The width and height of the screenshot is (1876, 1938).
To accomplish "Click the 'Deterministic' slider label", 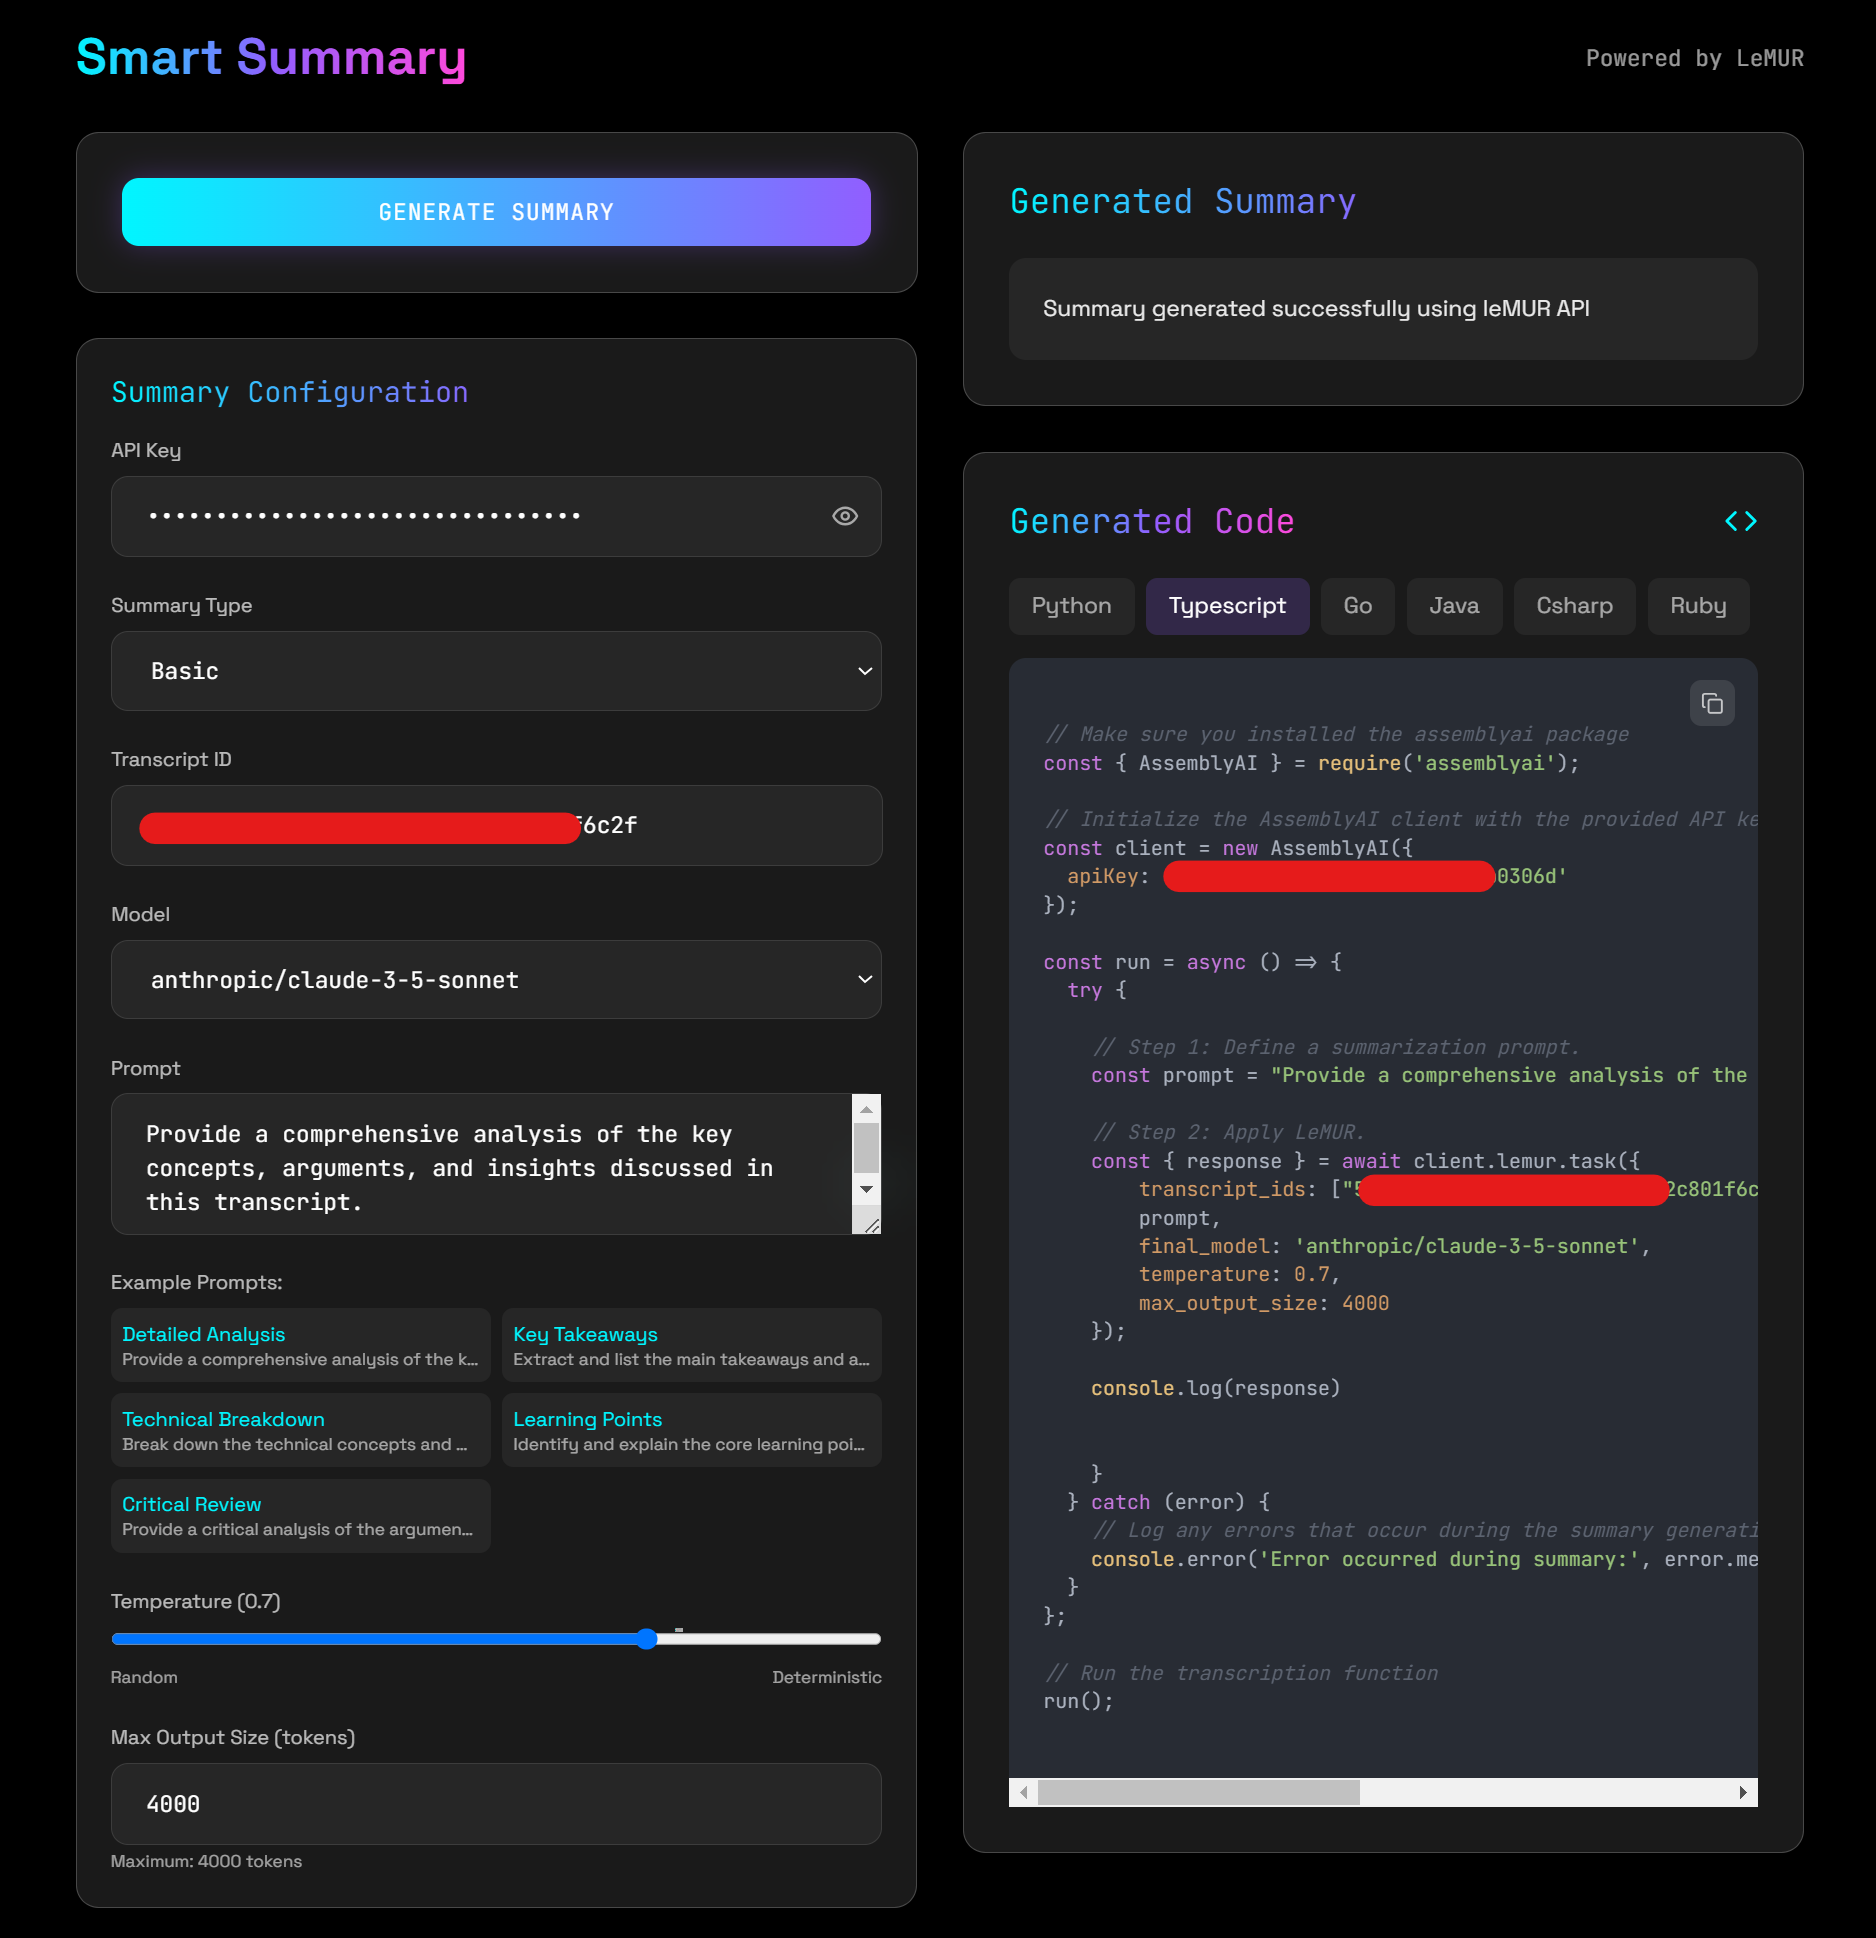I will (826, 1677).
